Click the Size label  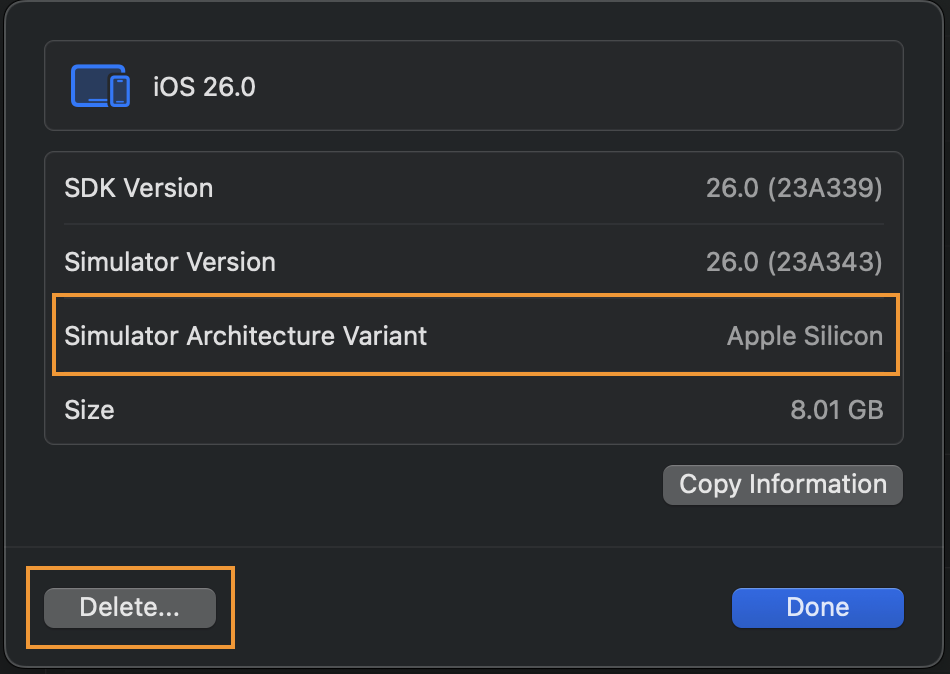[89, 410]
